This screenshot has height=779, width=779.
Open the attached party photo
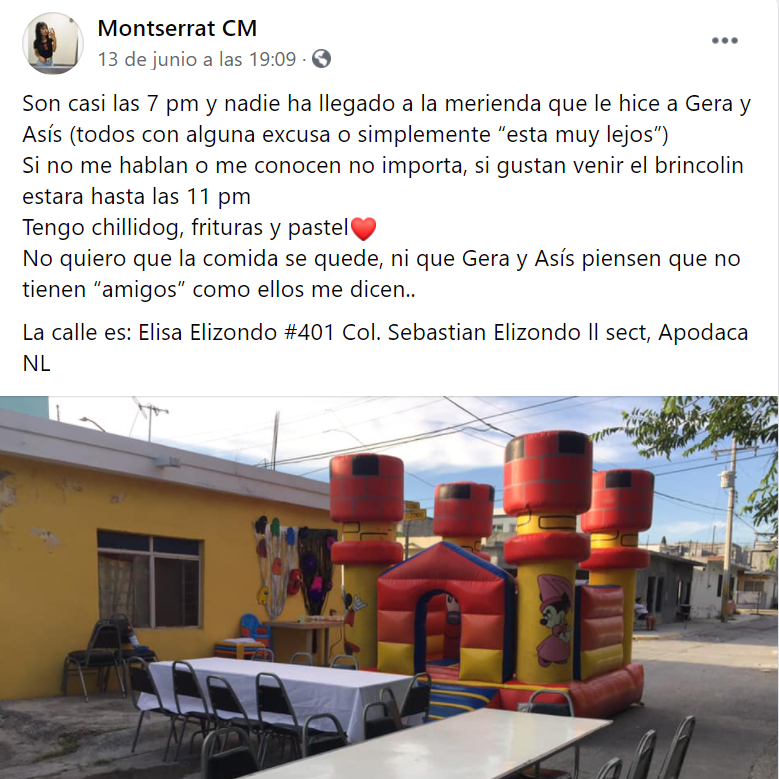[390, 587]
